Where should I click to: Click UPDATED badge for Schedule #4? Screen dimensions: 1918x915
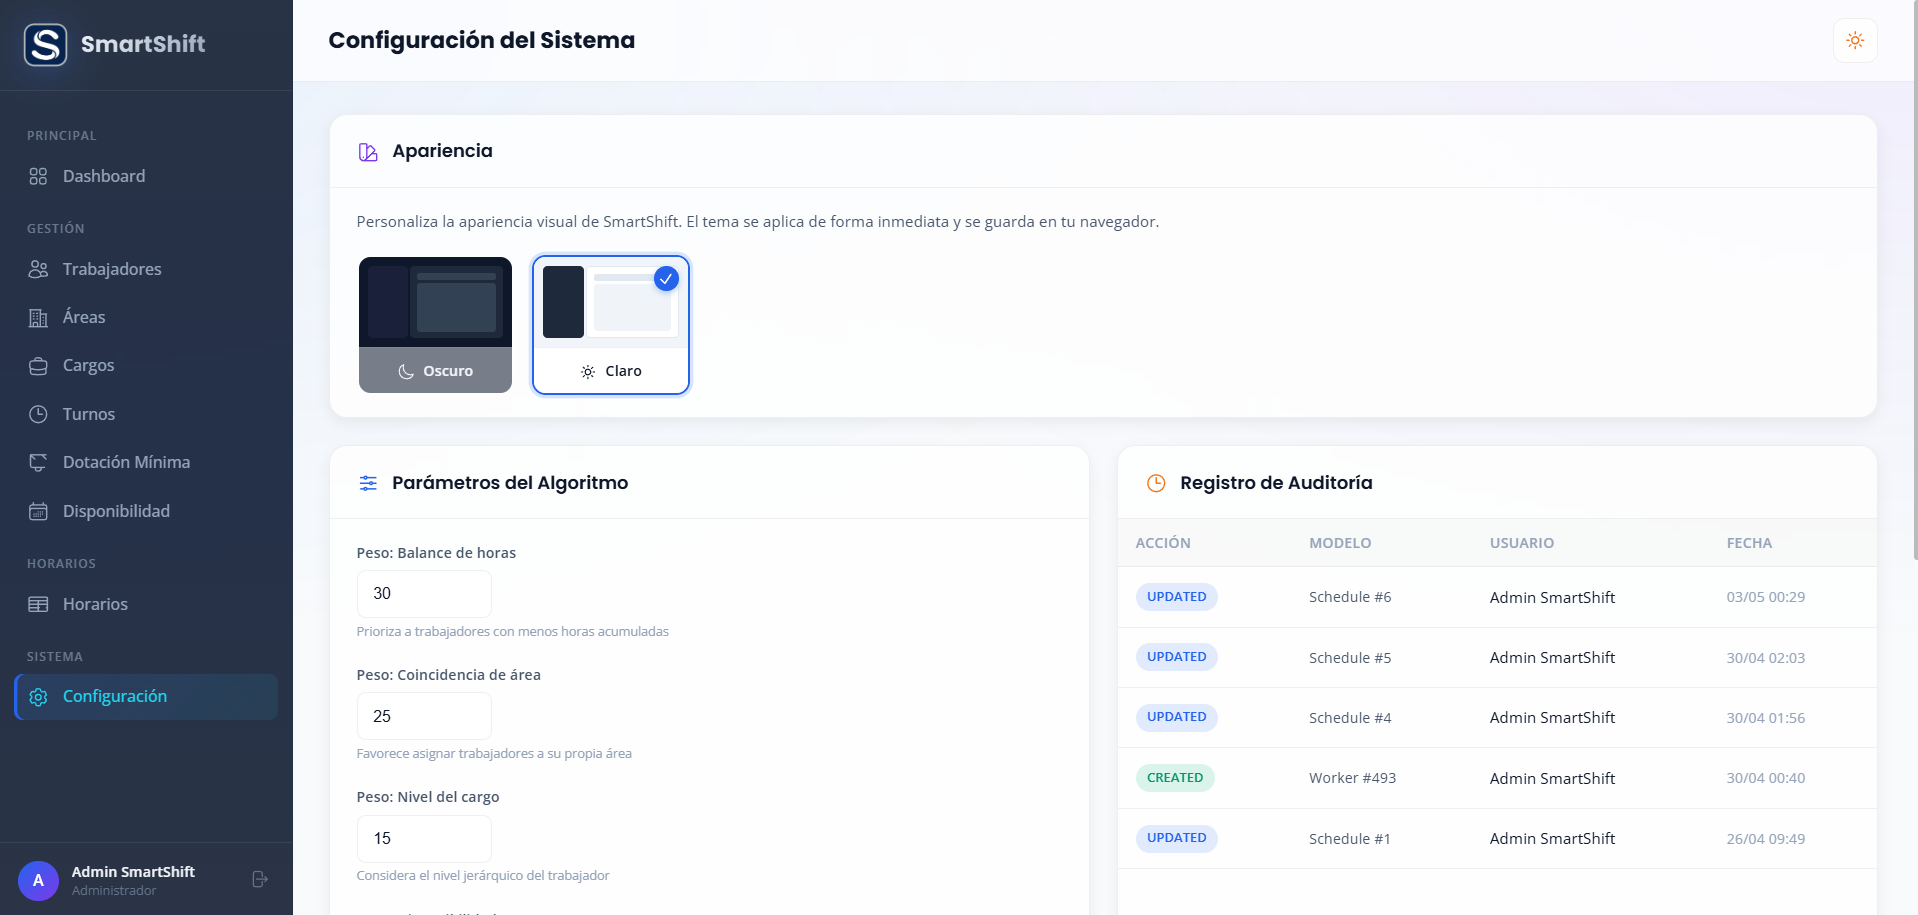[1176, 717]
